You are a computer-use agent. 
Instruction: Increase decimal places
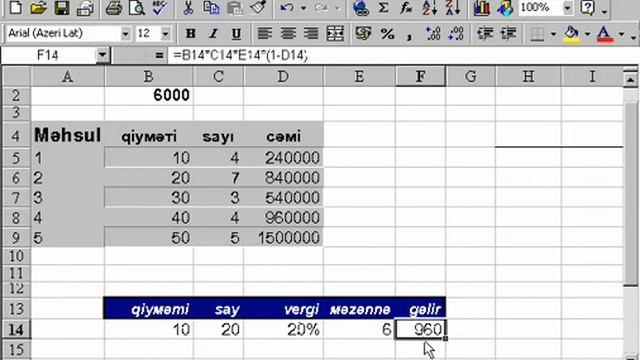[433, 33]
